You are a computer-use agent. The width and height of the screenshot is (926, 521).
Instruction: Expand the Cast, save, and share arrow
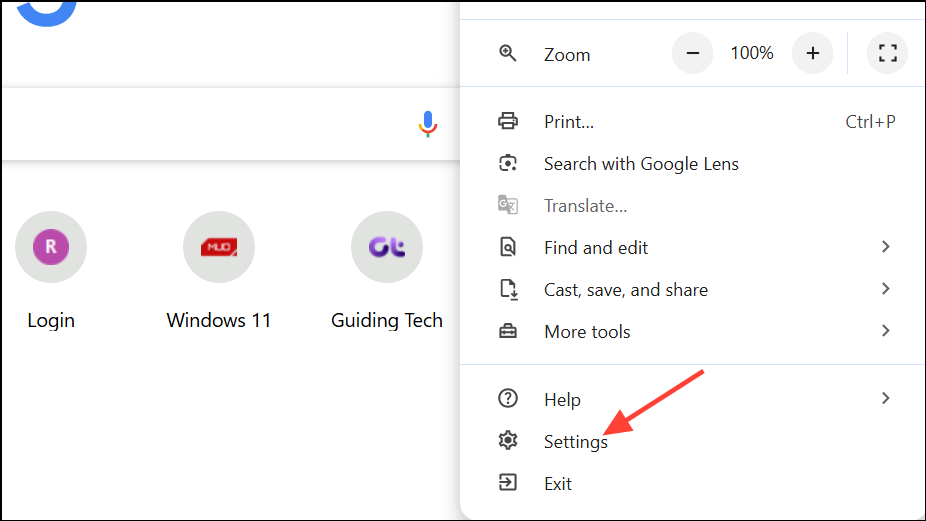pos(885,289)
